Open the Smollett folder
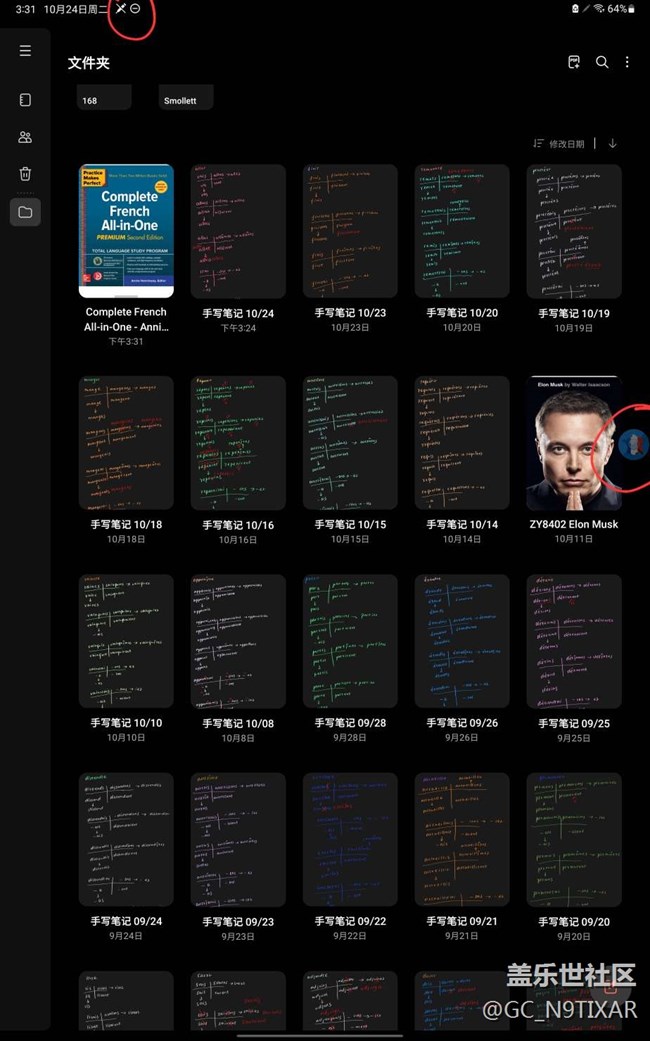The height and width of the screenshot is (1041, 650). (186, 99)
